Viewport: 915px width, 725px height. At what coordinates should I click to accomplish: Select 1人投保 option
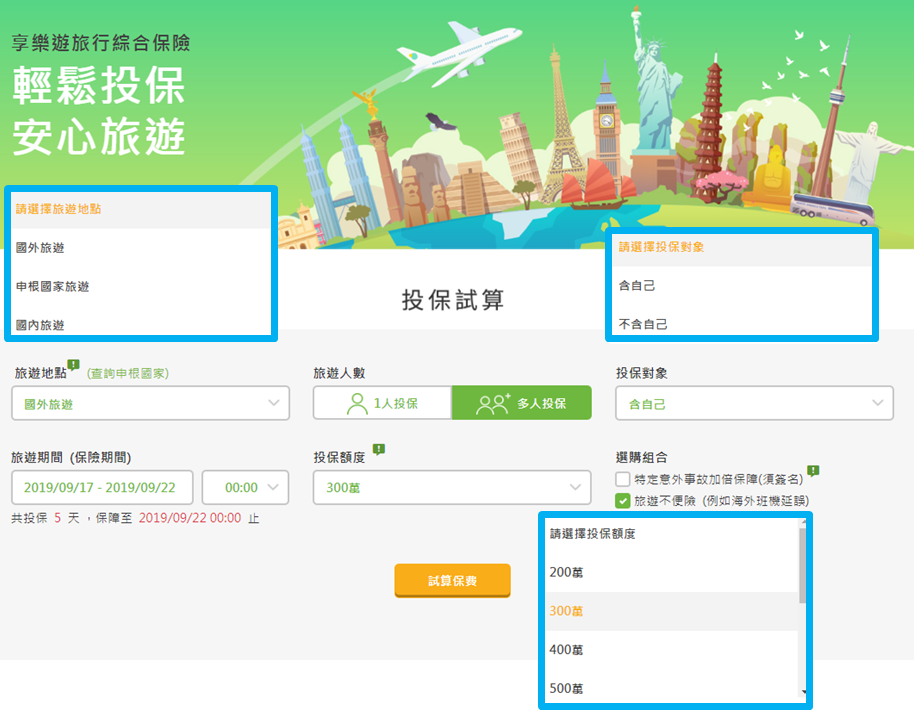pos(382,403)
